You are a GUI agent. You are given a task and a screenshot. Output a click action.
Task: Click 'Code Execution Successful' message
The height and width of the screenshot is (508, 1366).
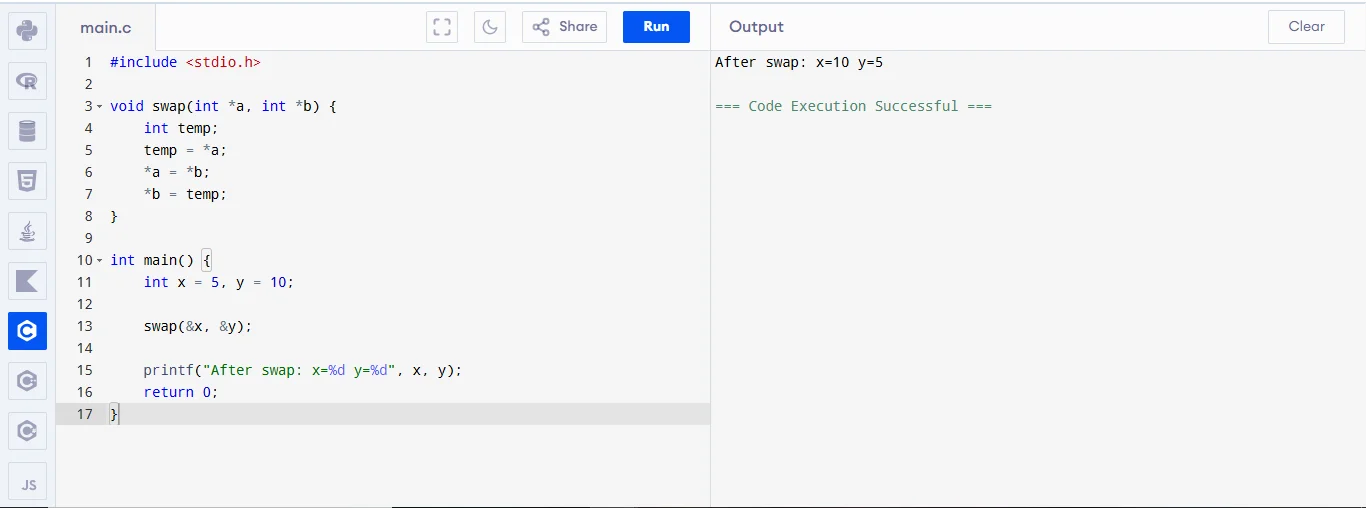853,106
